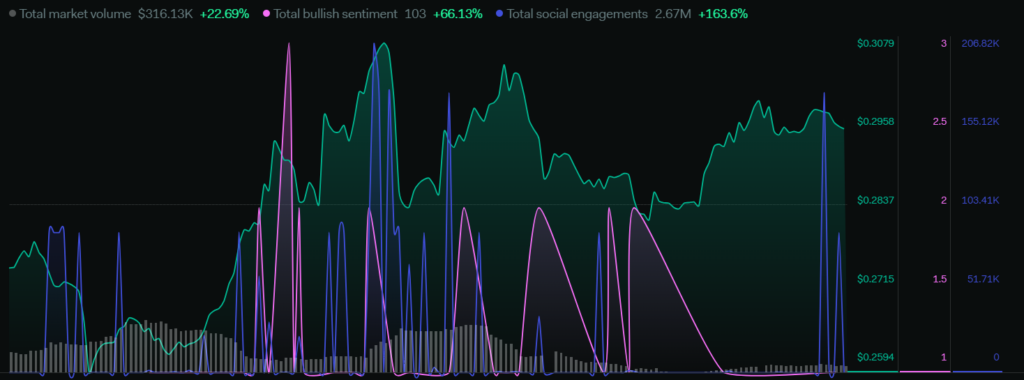Click the pink bullish sentiment legend dot
1024x380 pixels.
[266, 14]
